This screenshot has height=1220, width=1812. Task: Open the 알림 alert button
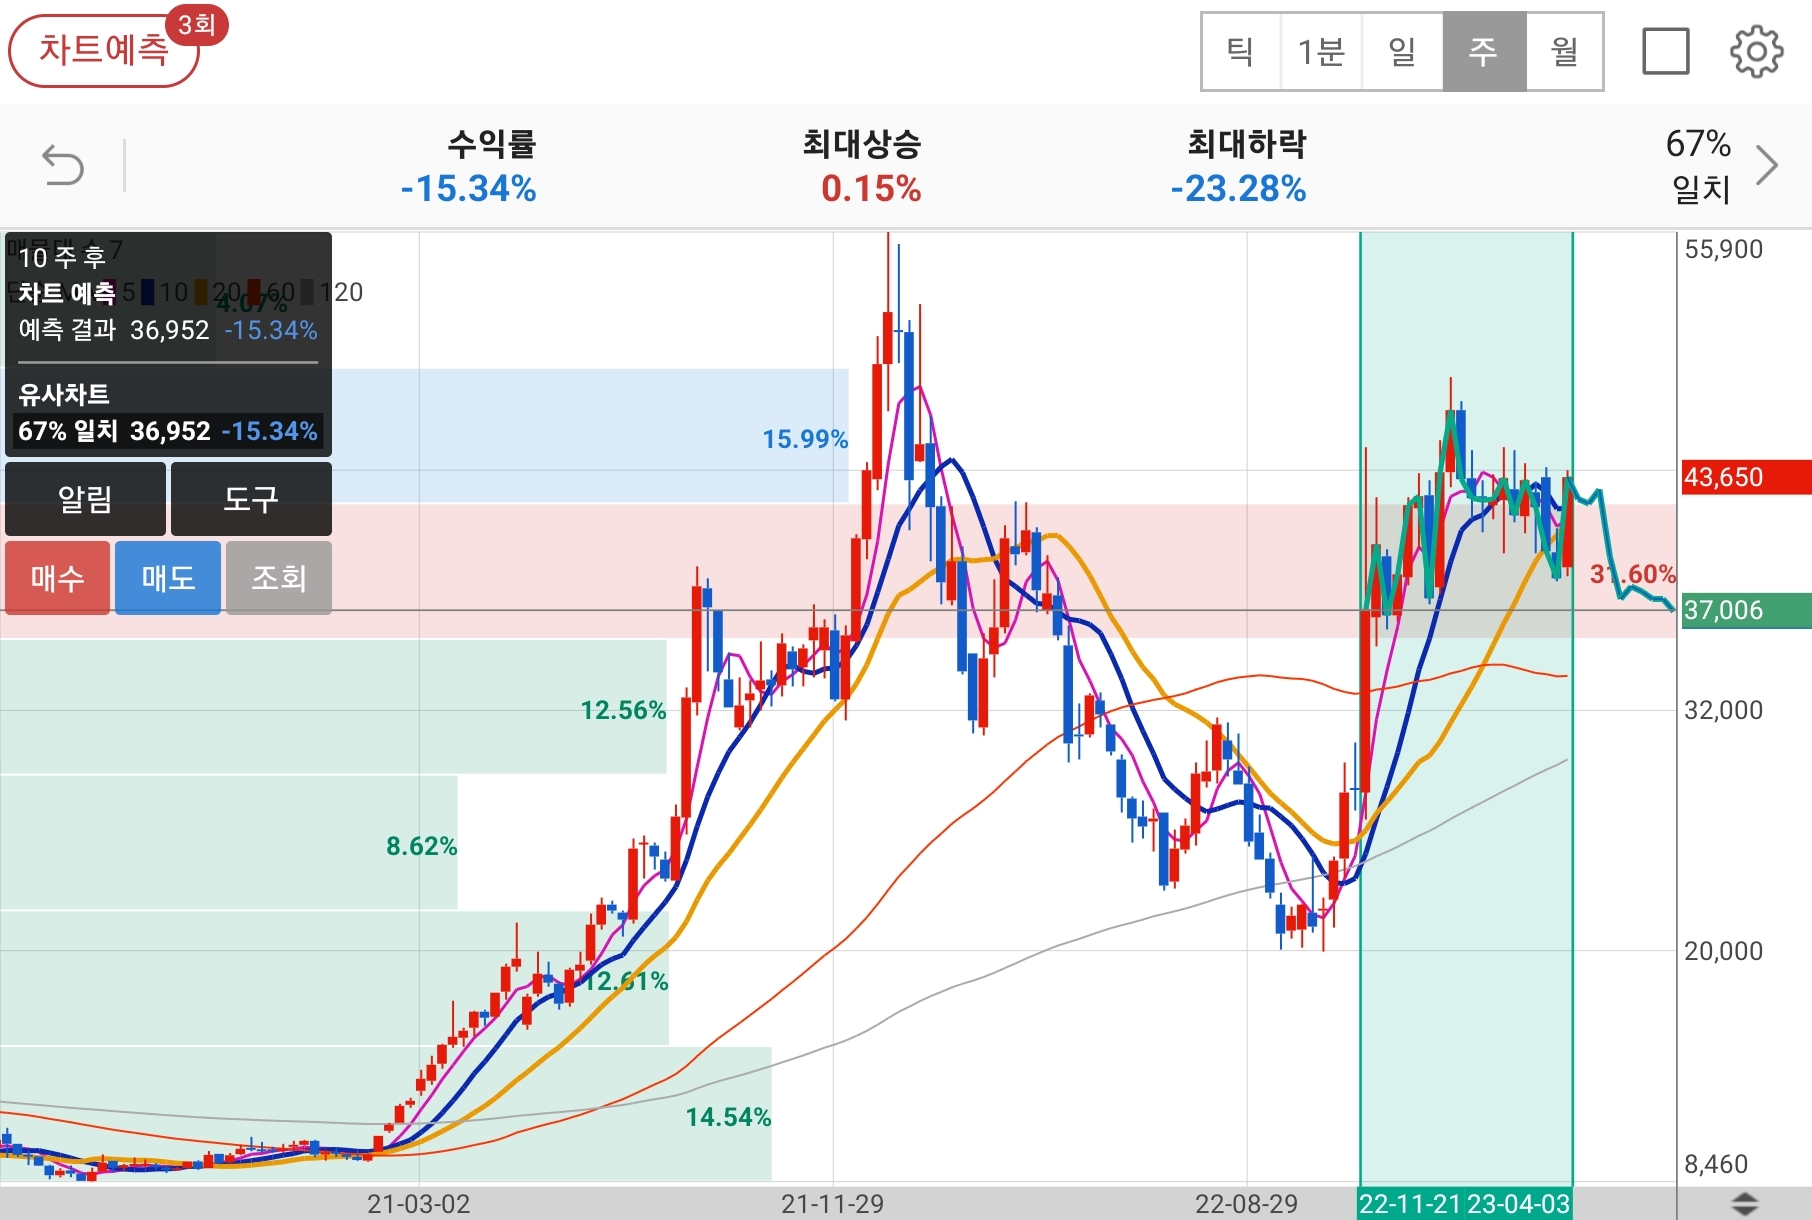click(85, 498)
